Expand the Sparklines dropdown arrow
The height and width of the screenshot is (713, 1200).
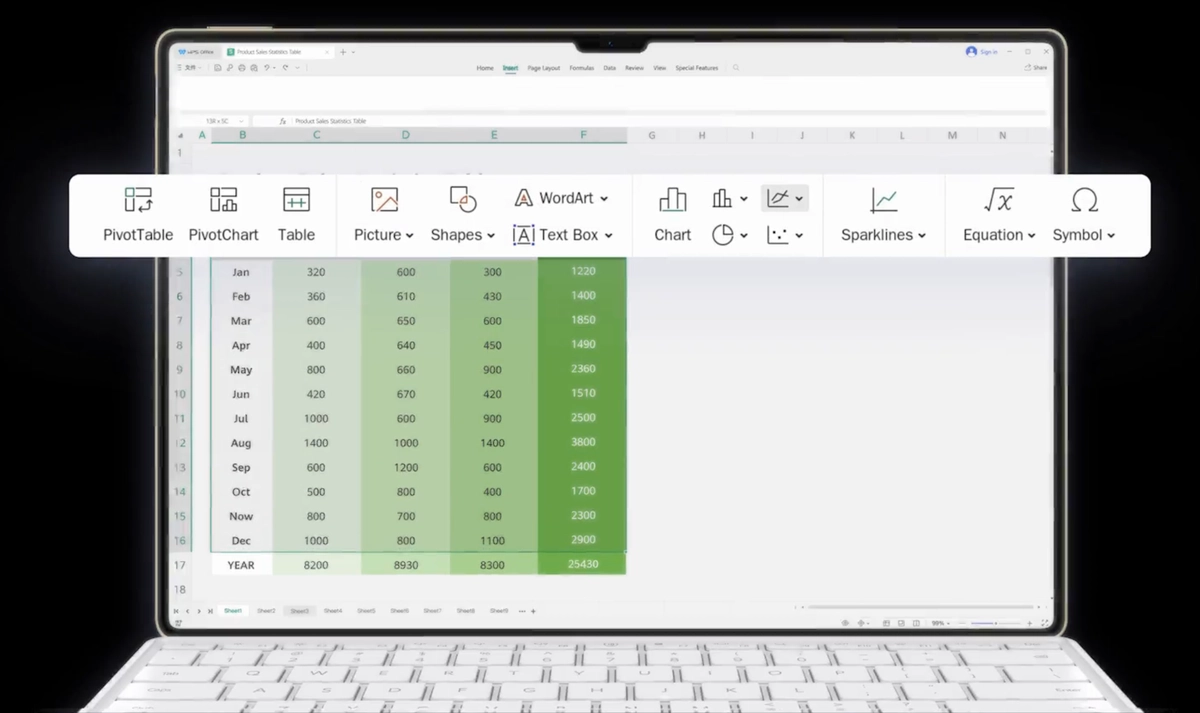click(921, 236)
